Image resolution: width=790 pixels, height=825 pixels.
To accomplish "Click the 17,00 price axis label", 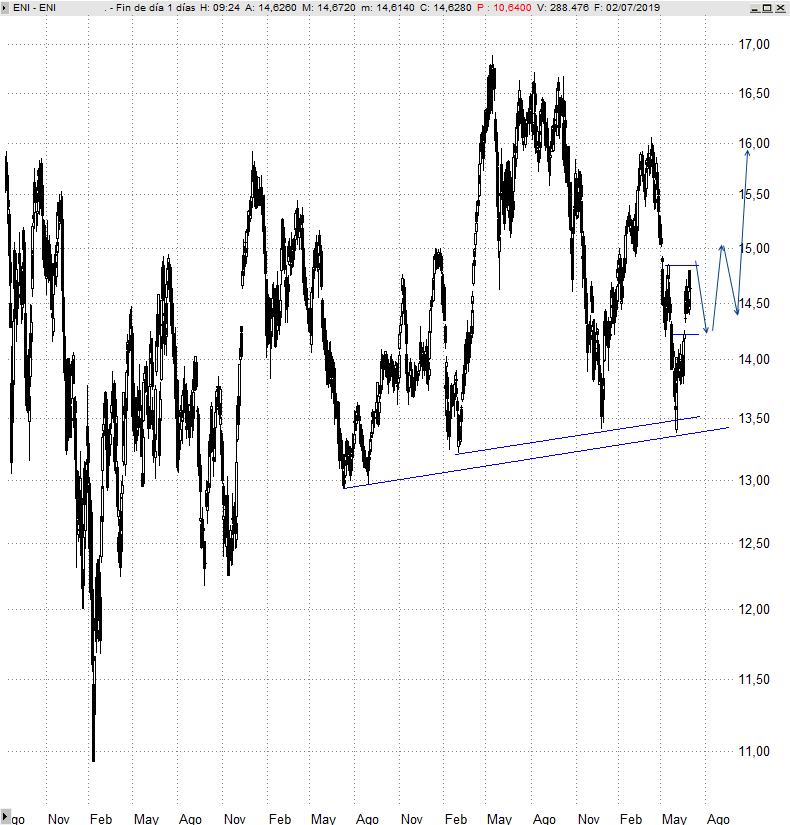I will click(754, 45).
